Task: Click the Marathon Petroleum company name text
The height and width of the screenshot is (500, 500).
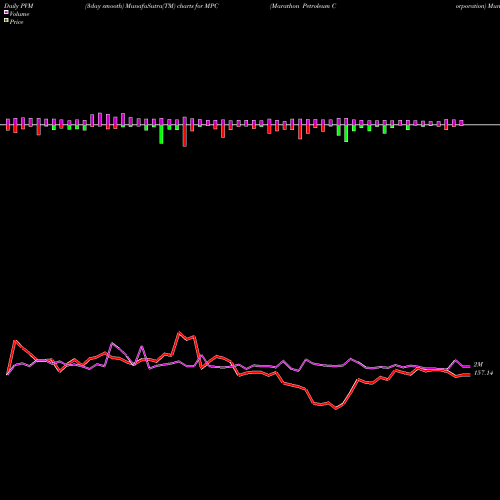Action: point(303,6)
